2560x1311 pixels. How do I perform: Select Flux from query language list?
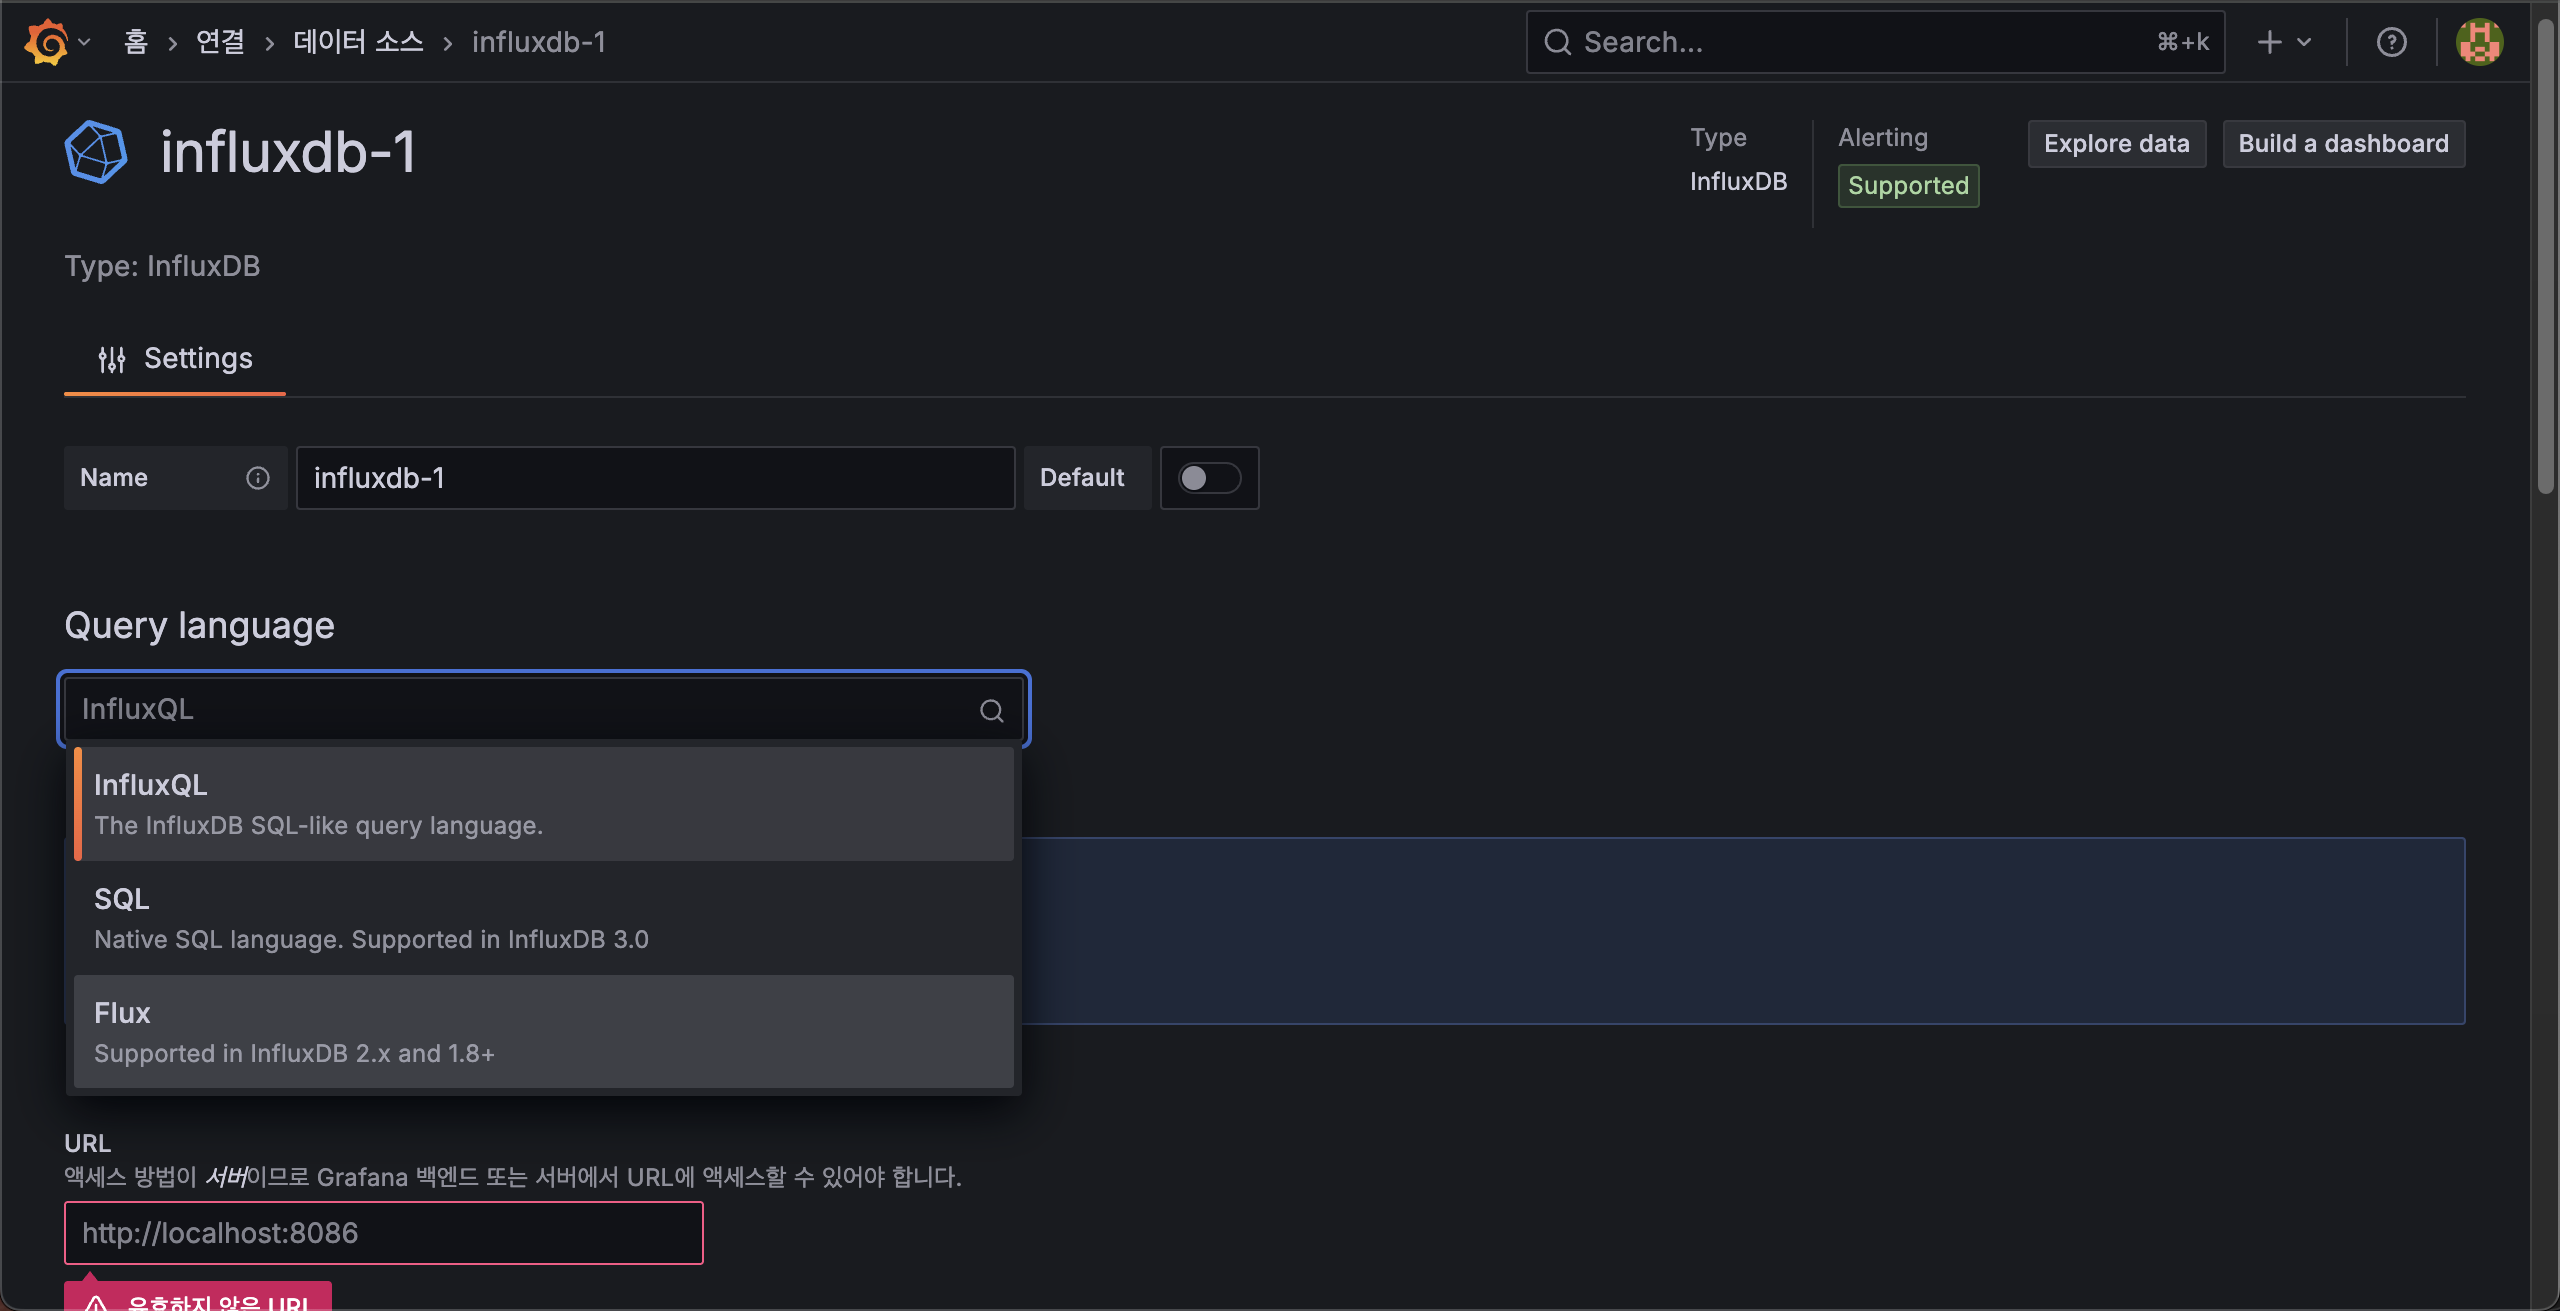point(543,1031)
